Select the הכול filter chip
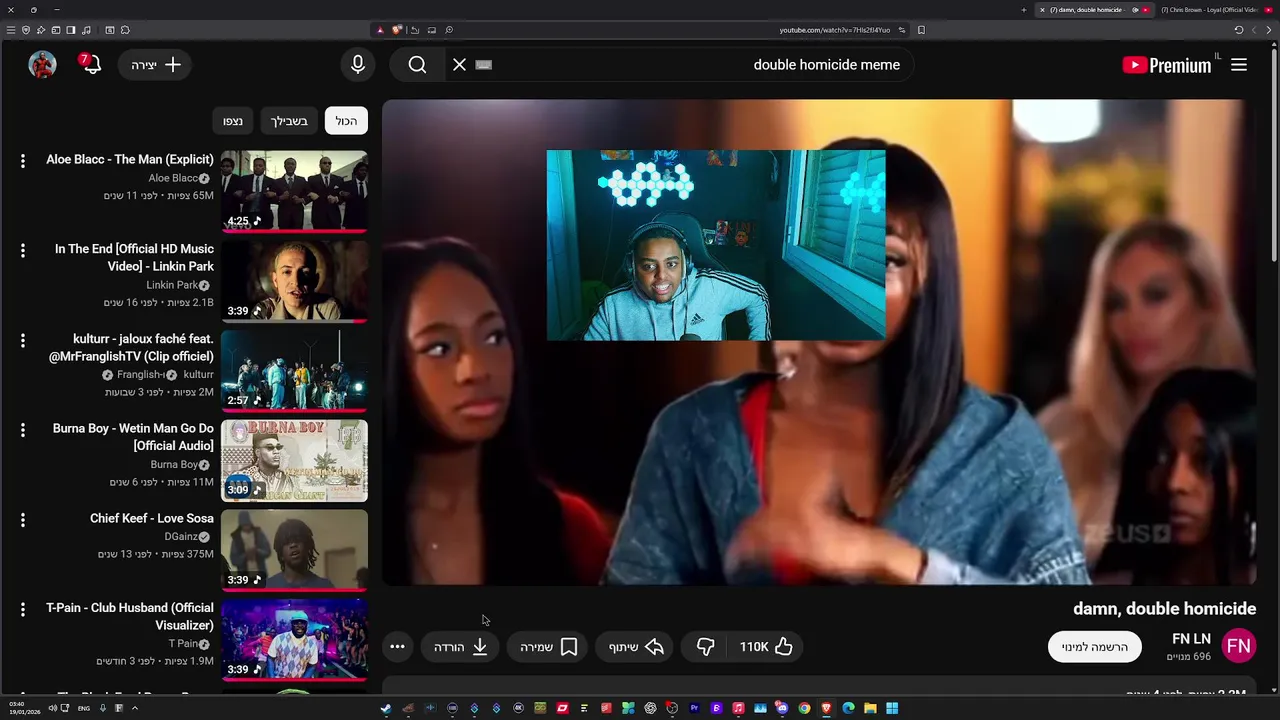This screenshot has width=1280, height=720. pyautogui.click(x=346, y=121)
